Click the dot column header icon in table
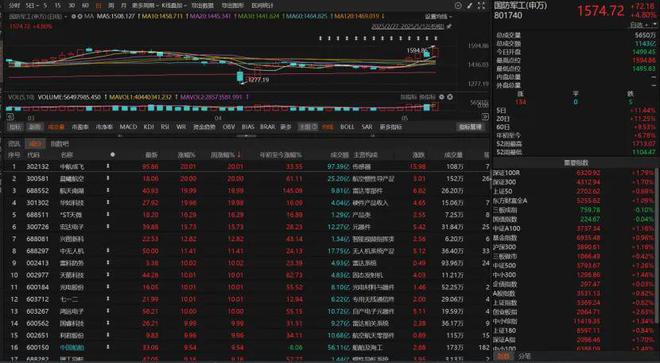The width and height of the screenshot is (660, 363). click(x=112, y=155)
